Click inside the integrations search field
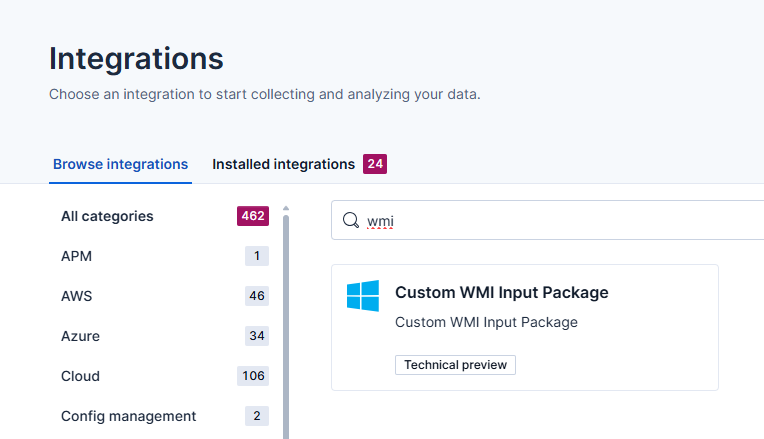The image size is (764, 439). click(560, 221)
